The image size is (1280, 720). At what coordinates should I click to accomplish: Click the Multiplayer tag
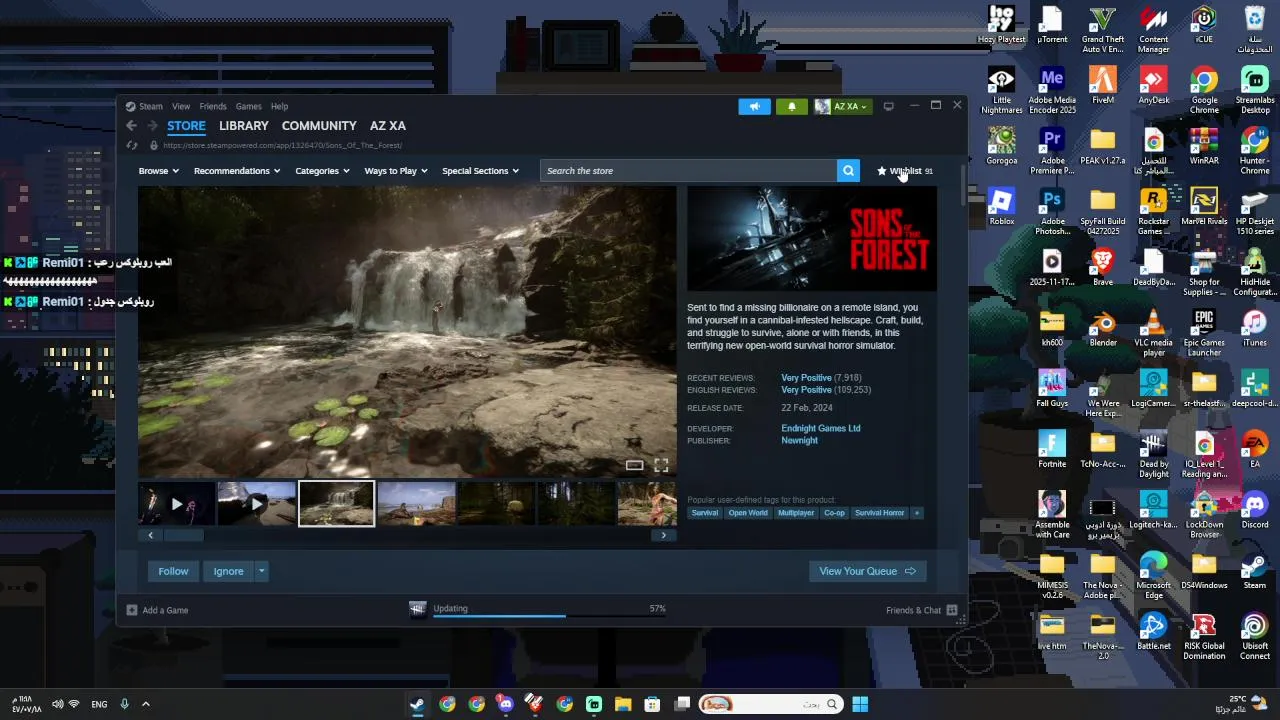tap(796, 513)
